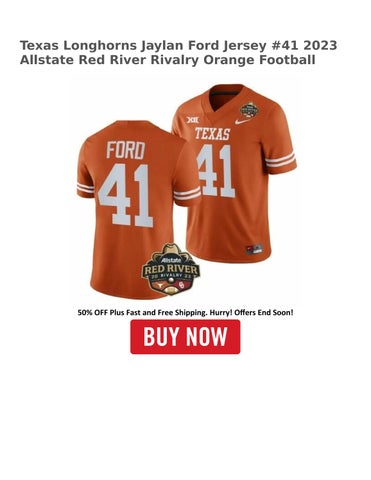The width and height of the screenshot is (371, 480).
Task: Click the rivalry patch on the jersey shoulder
Action: [x=248, y=111]
